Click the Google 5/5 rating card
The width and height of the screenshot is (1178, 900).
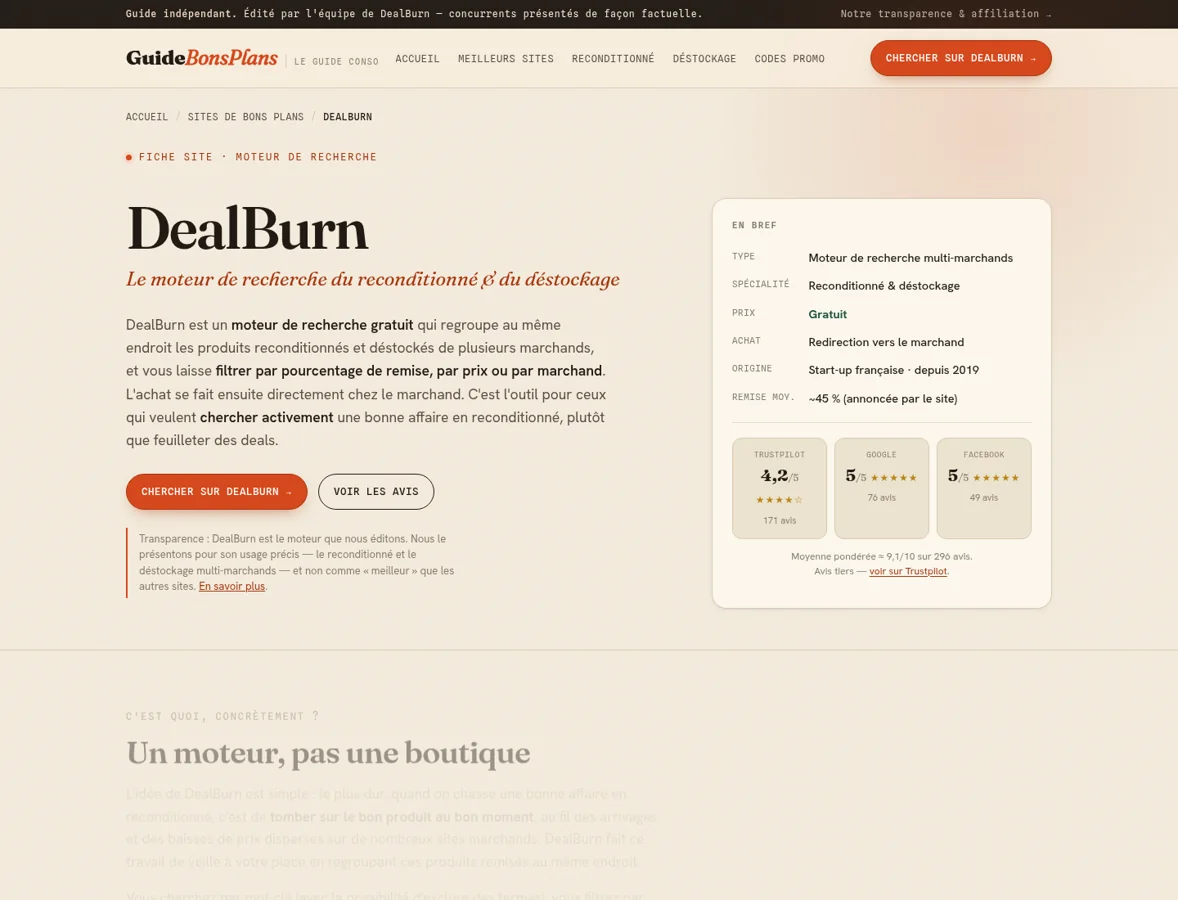(x=881, y=488)
